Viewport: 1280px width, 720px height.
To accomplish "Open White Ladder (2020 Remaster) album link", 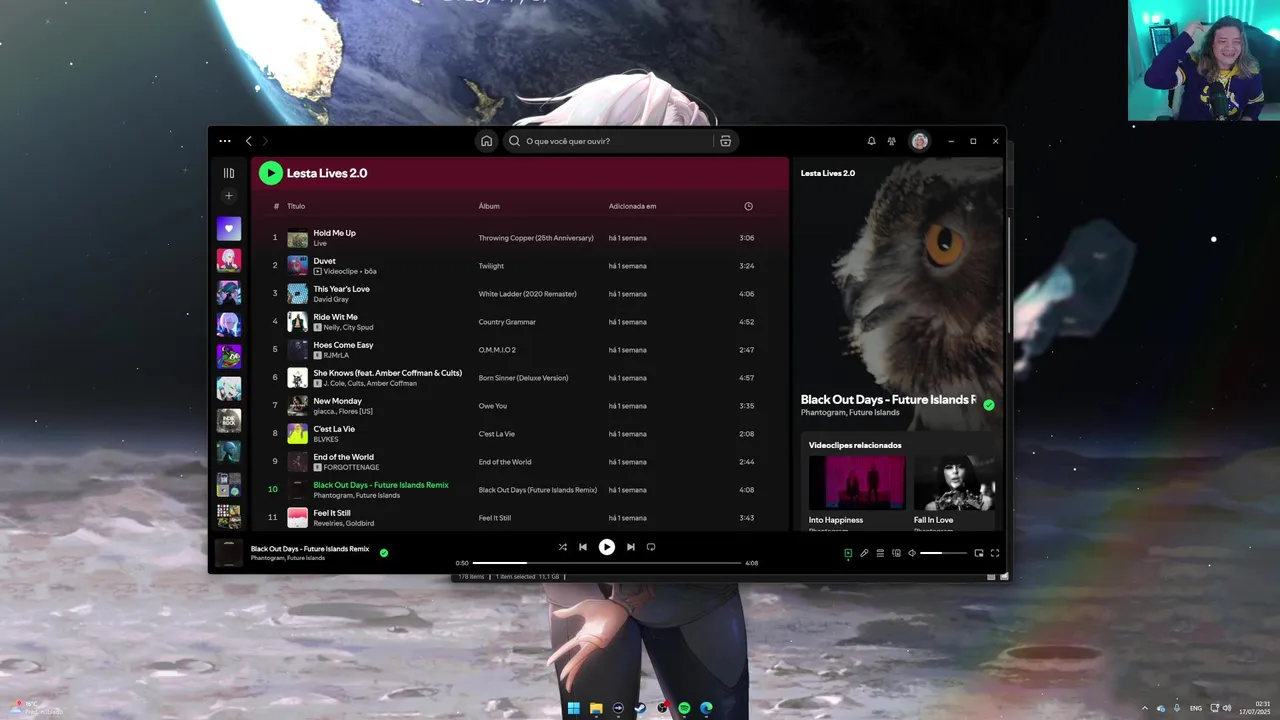I will 527,294.
